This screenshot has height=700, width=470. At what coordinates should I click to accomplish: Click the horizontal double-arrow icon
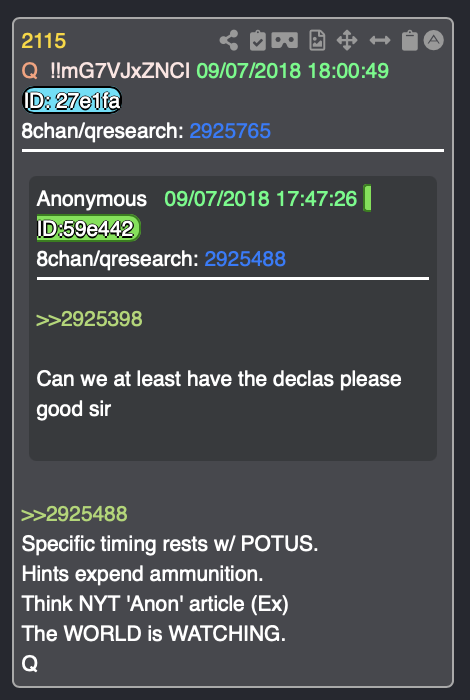380,41
